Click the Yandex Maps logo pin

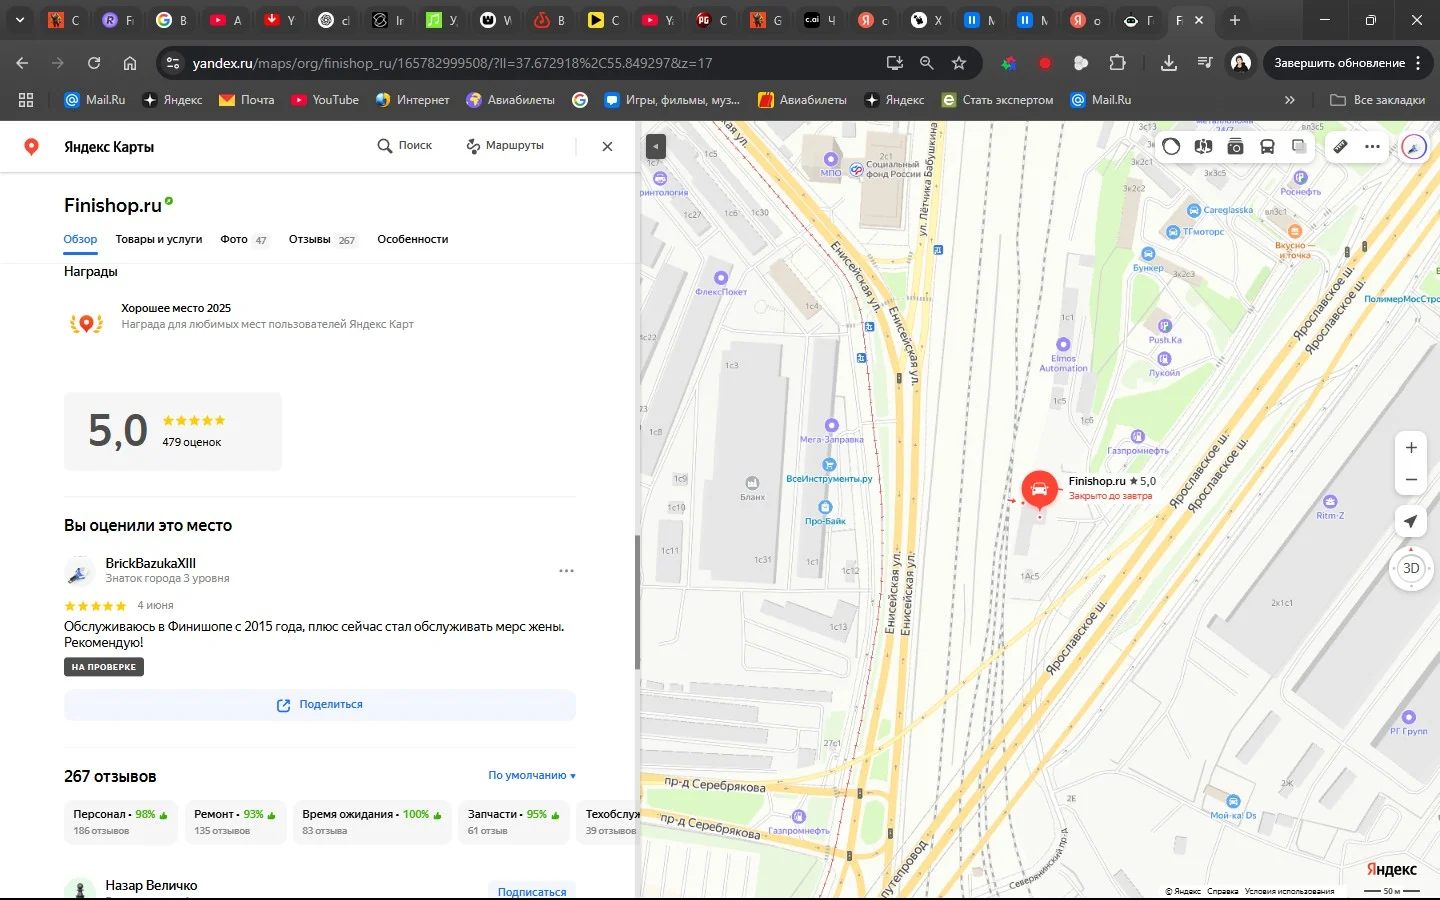(x=32, y=147)
